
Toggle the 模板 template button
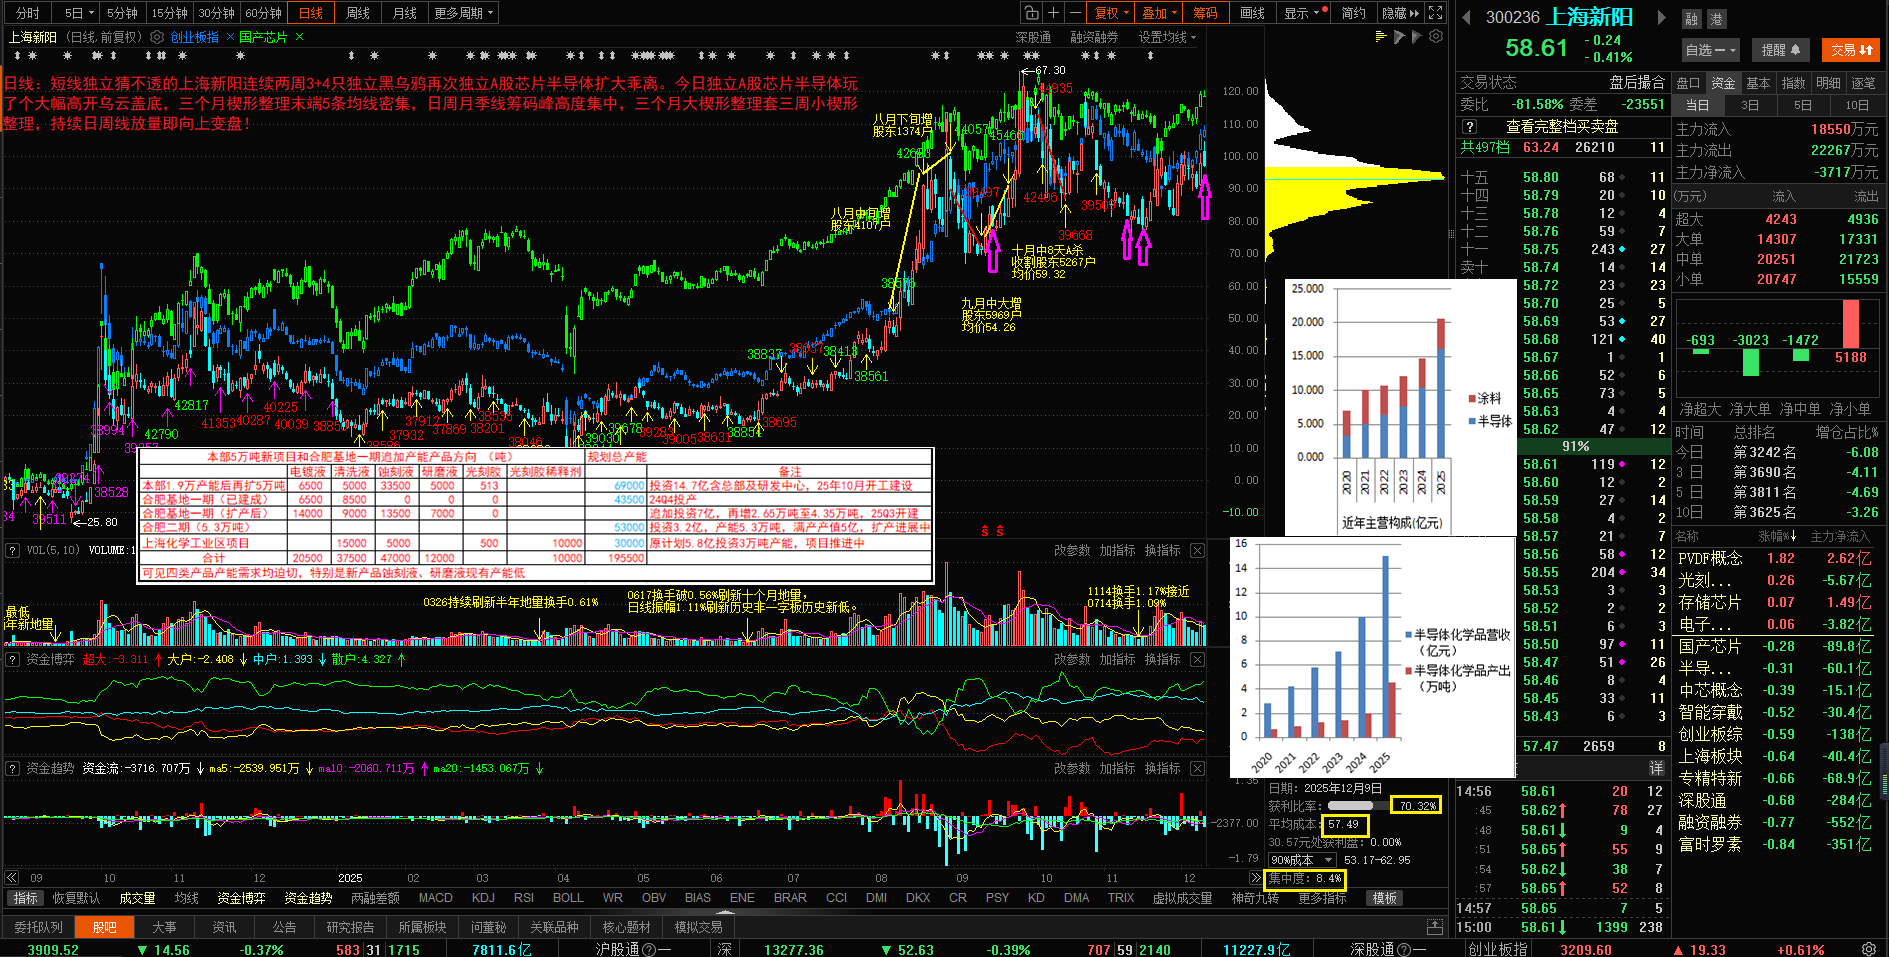[1384, 898]
